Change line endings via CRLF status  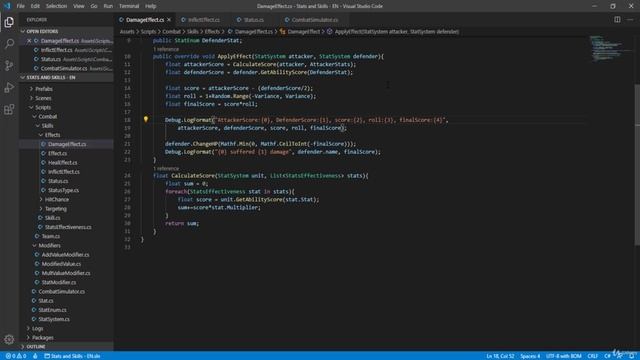pyautogui.click(x=593, y=356)
